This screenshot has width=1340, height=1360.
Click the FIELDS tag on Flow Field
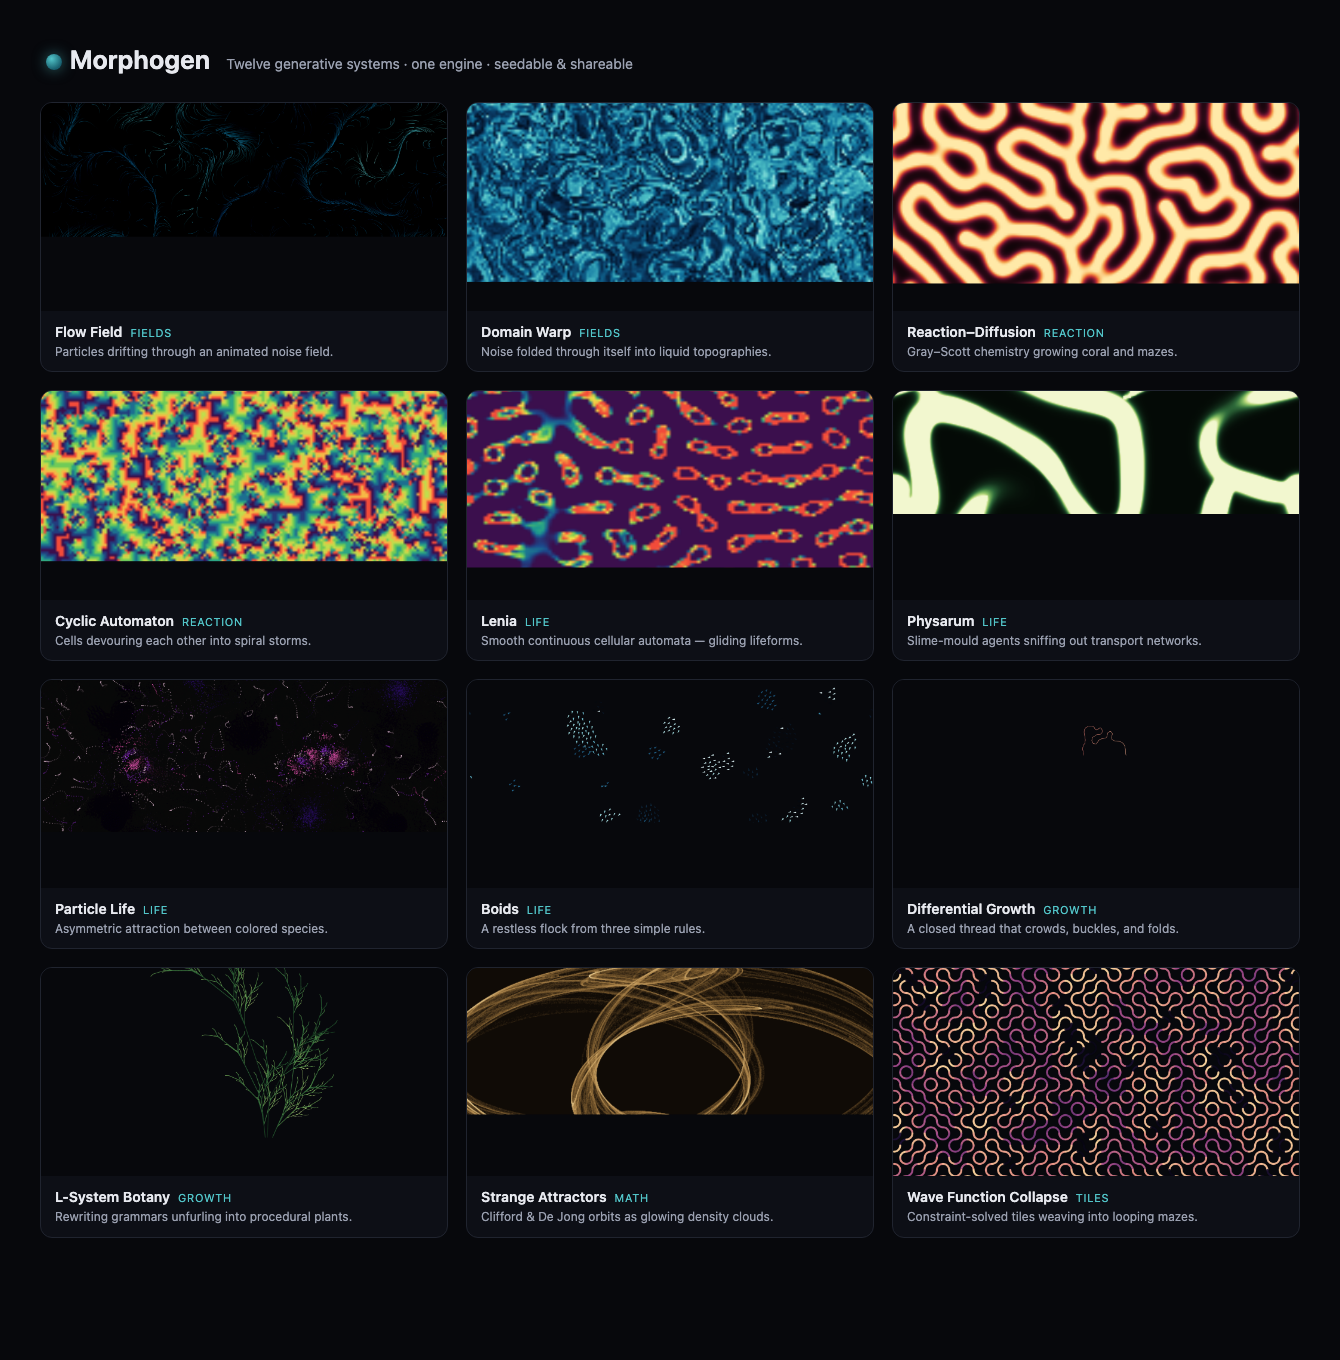click(x=151, y=333)
